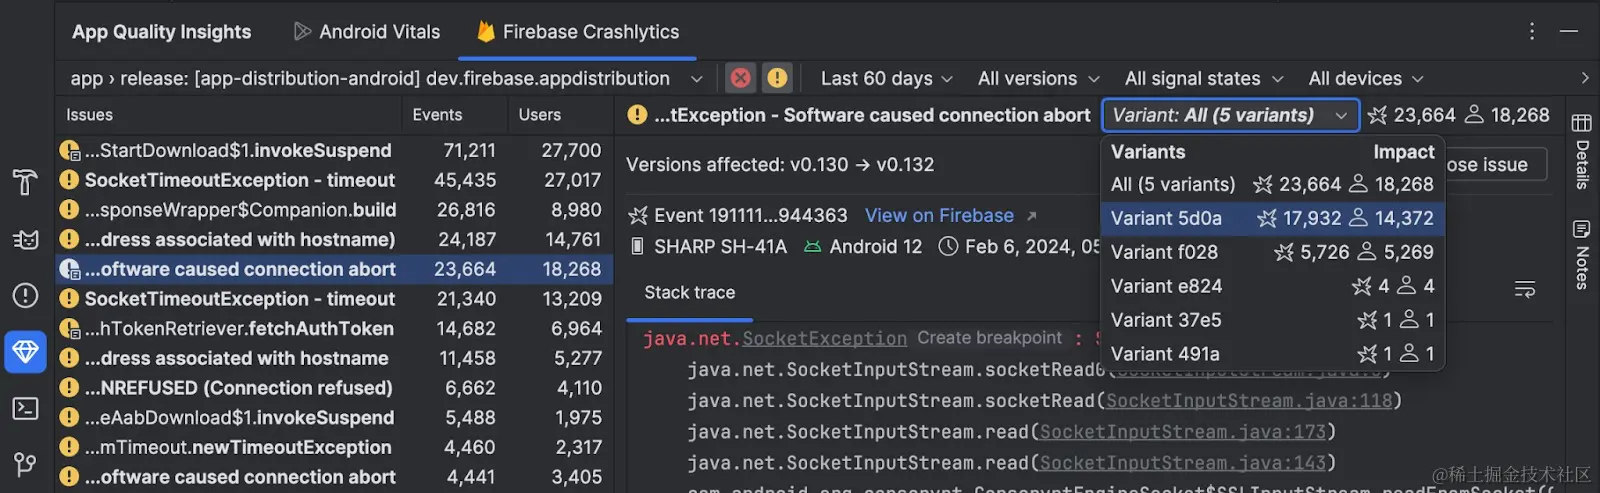Hide the App Quality Insights panel

click(x=1569, y=31)
